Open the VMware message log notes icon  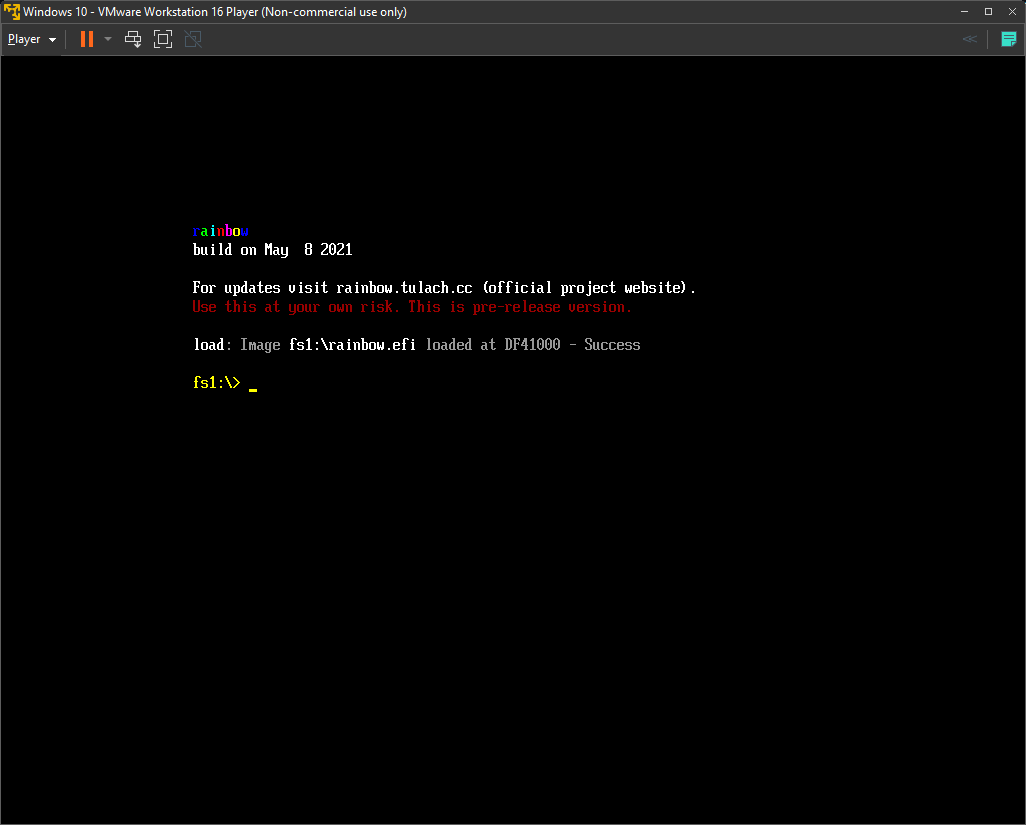(x=1008, y=39)
